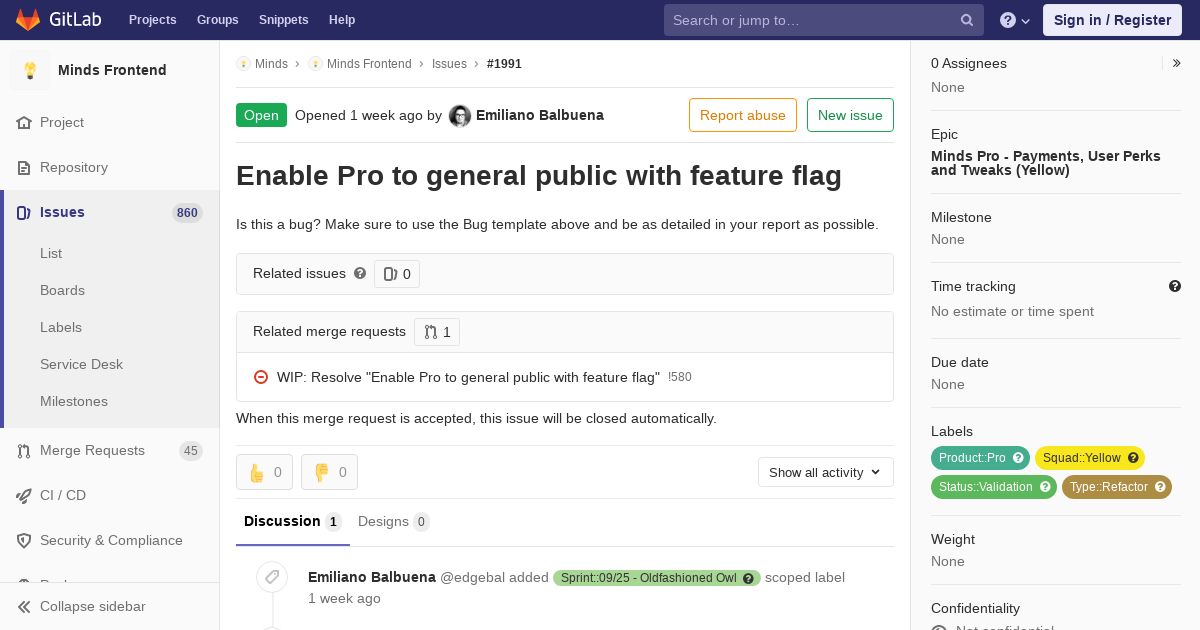Click the Issues icon in sidebar
1200x630 pixels.
pos(24,212)
